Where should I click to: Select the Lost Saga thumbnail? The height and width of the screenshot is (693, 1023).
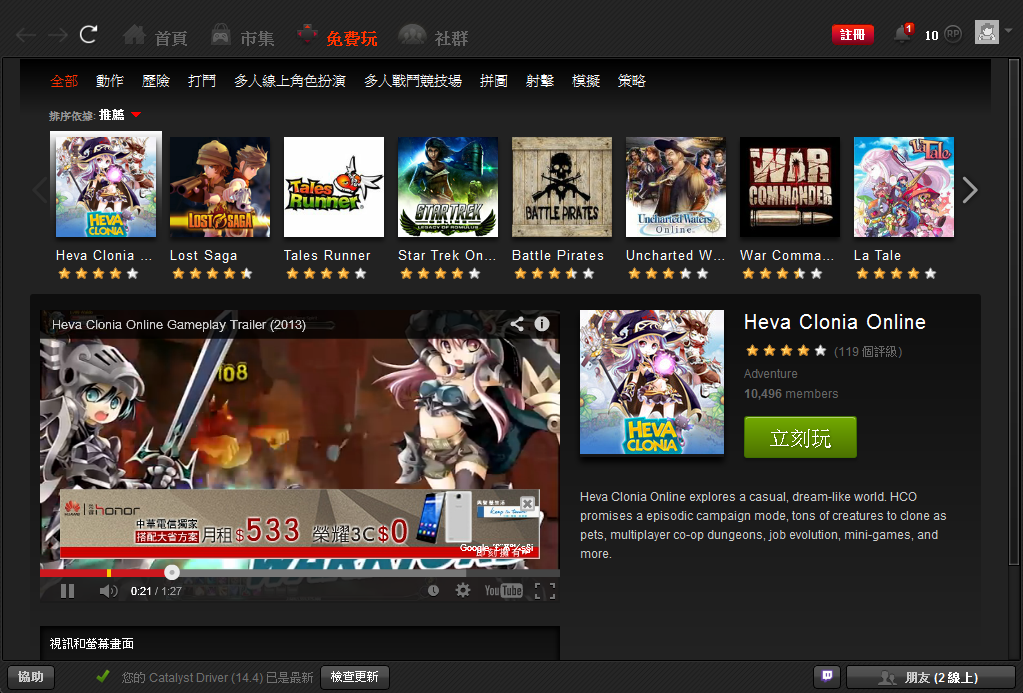(x=220, y=187)
